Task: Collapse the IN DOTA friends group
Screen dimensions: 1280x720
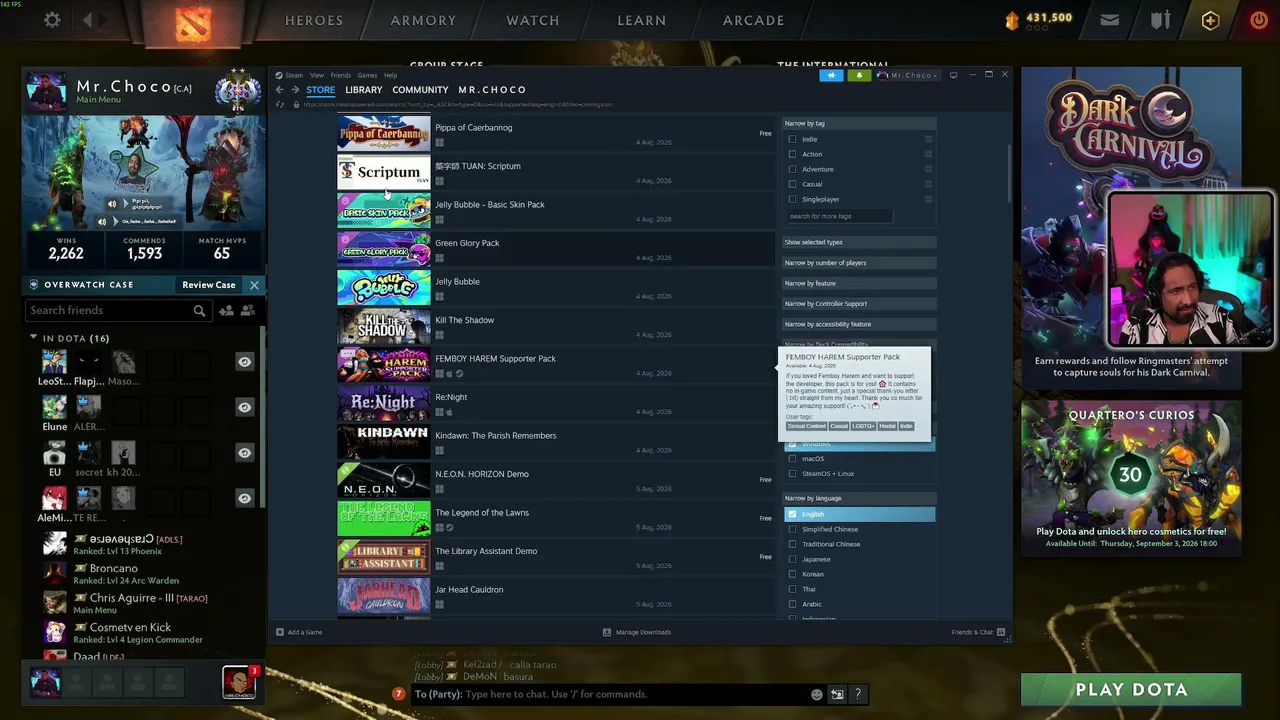Action: 33,338
